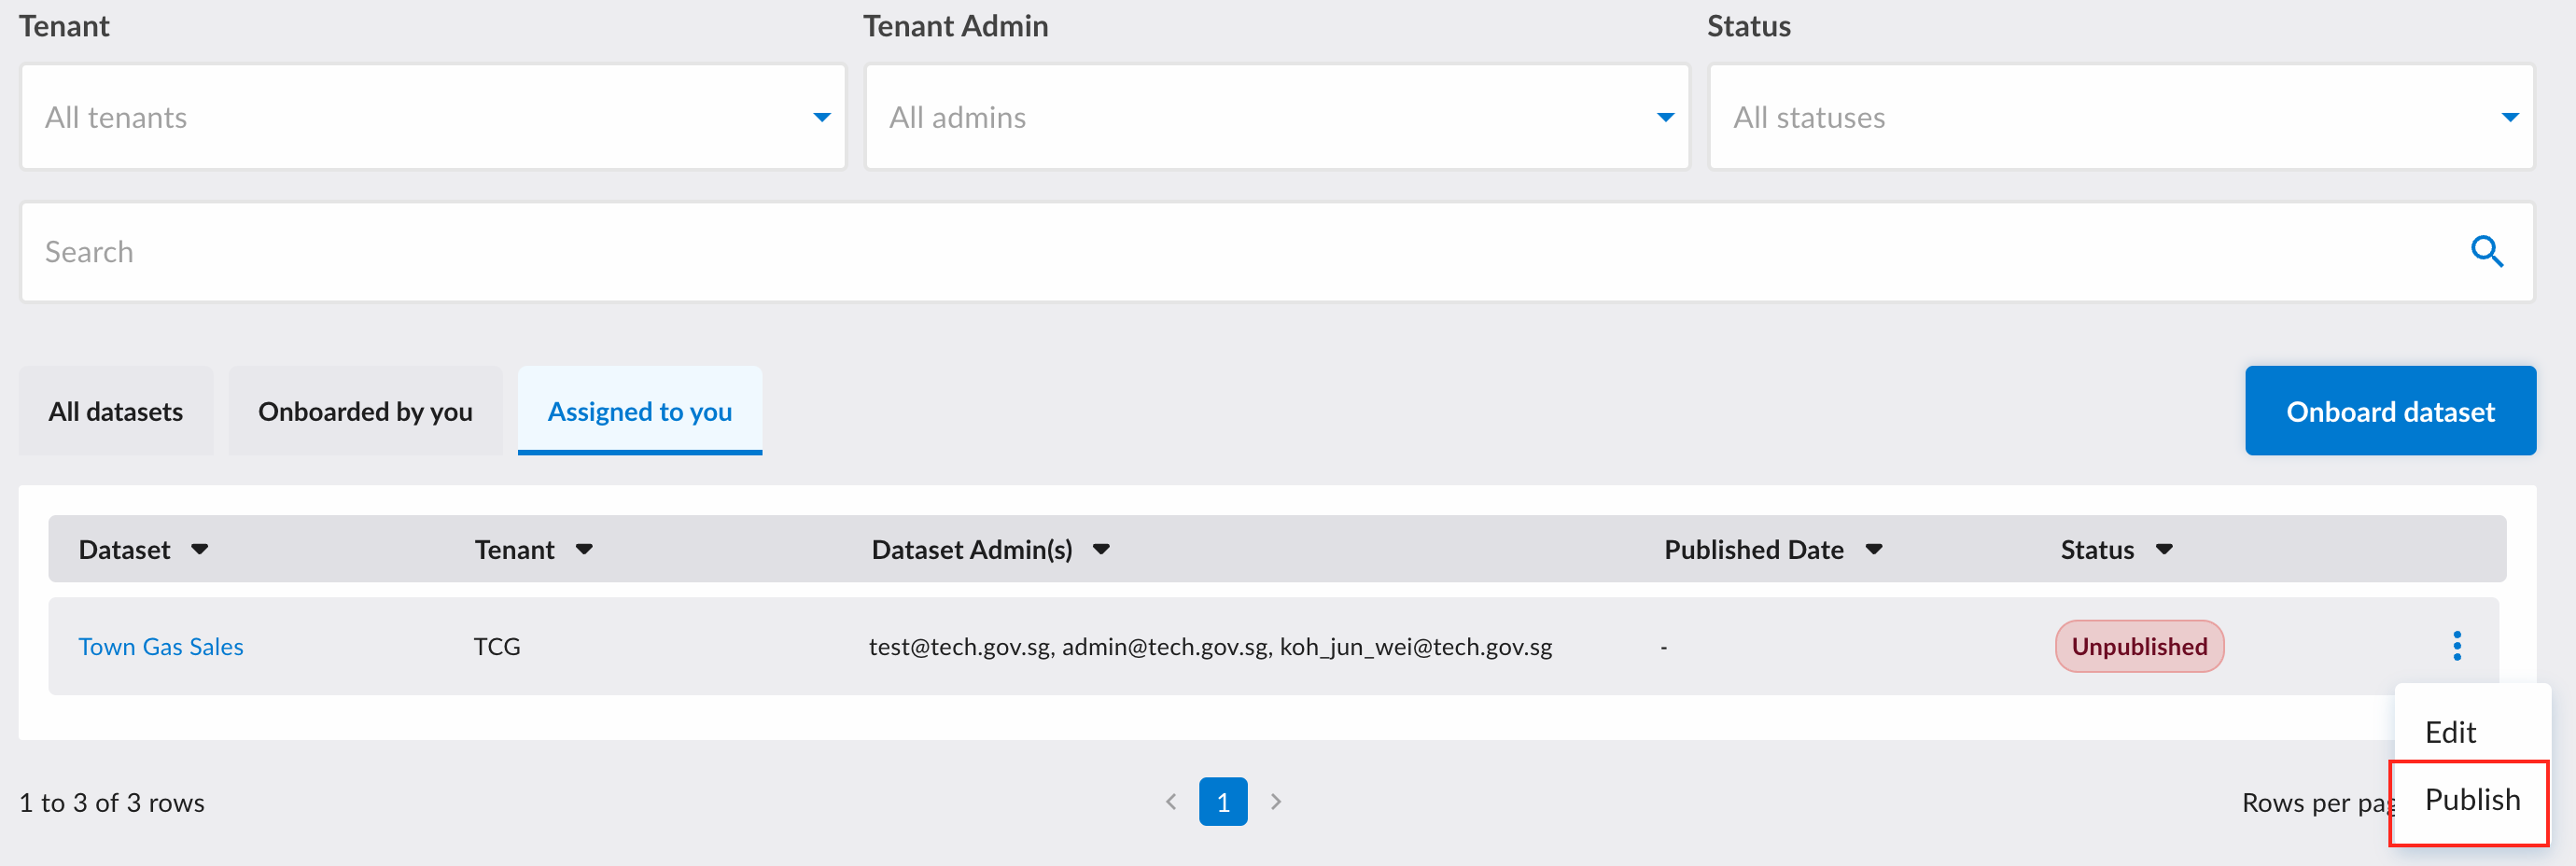Open the All admins dropdown
Screen dimensions: 2576x866
coord(1277,117)
